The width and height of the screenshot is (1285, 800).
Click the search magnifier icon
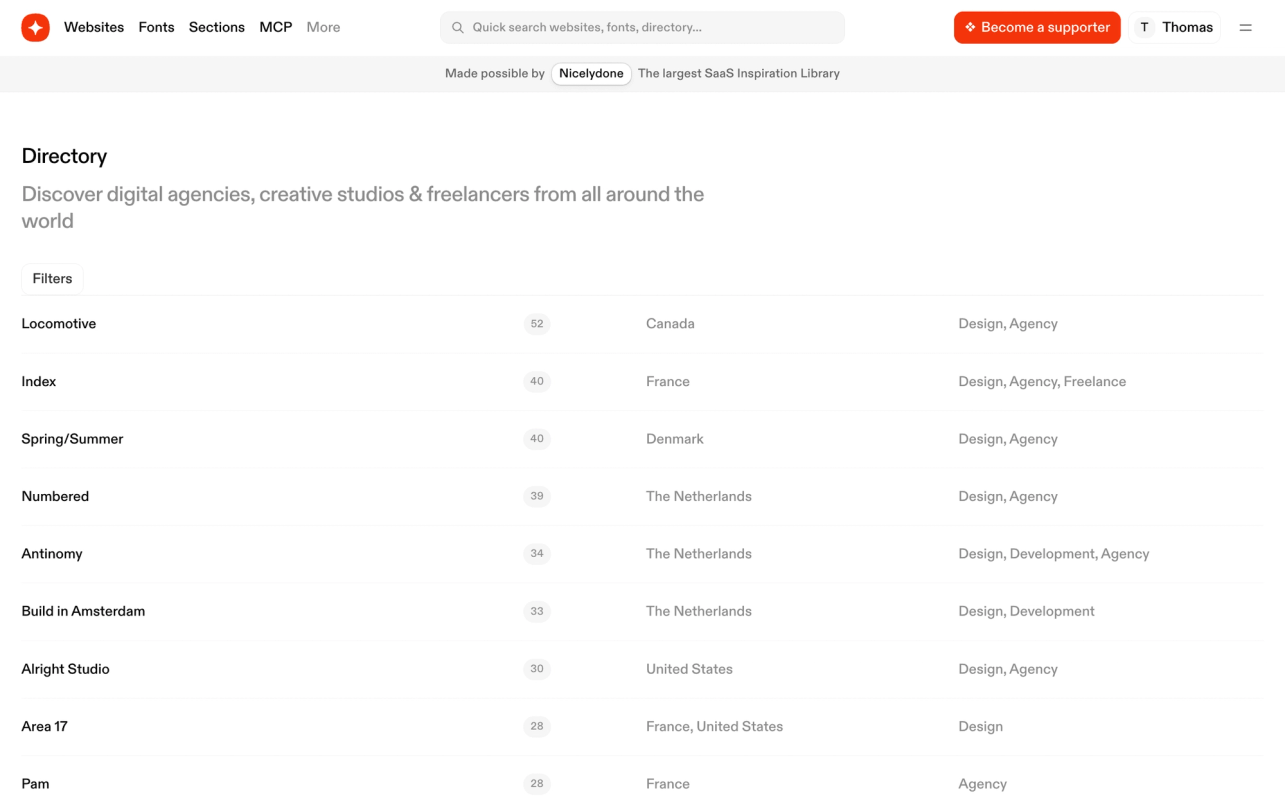tap(458, 28)
